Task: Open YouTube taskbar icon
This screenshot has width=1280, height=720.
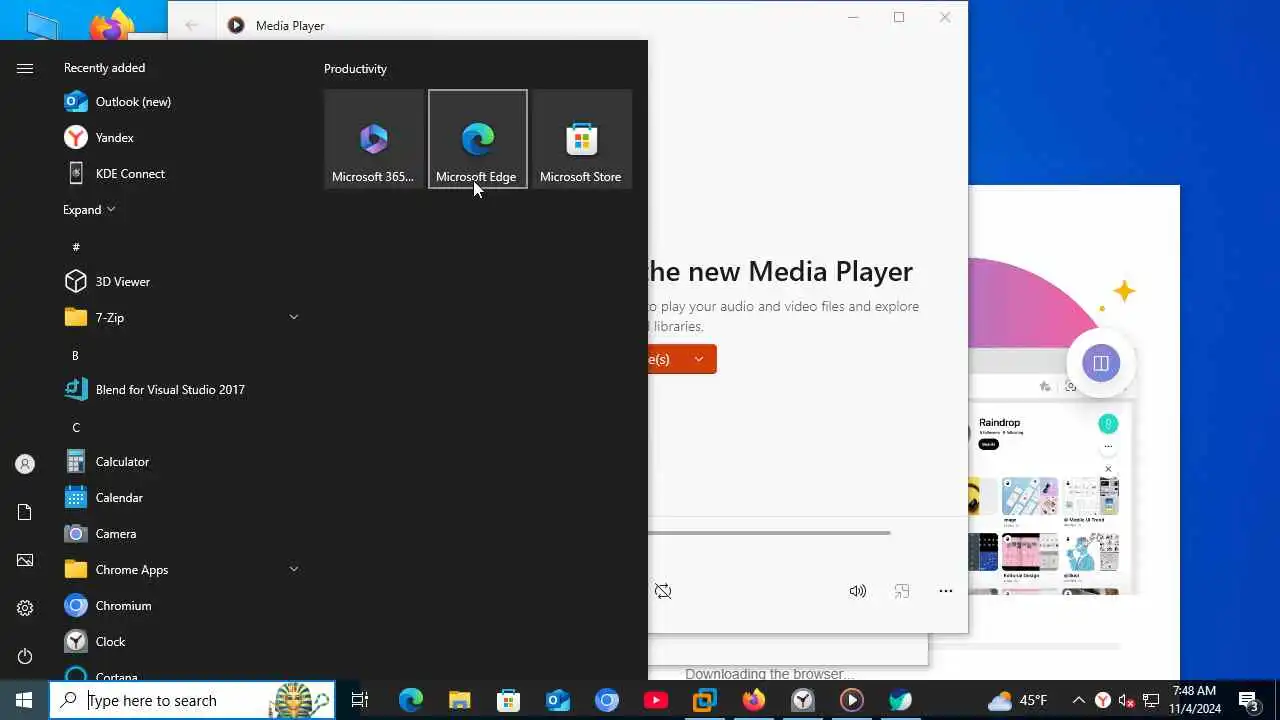Action: pyautogui.click(x=656, y=700)
